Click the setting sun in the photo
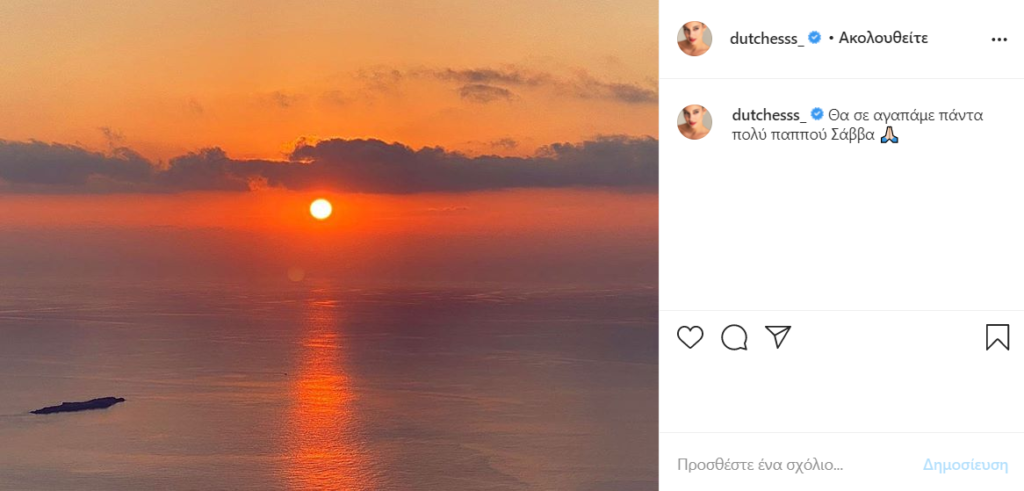1024x491 pixels. pyautogui.click(x=320, y=208)
